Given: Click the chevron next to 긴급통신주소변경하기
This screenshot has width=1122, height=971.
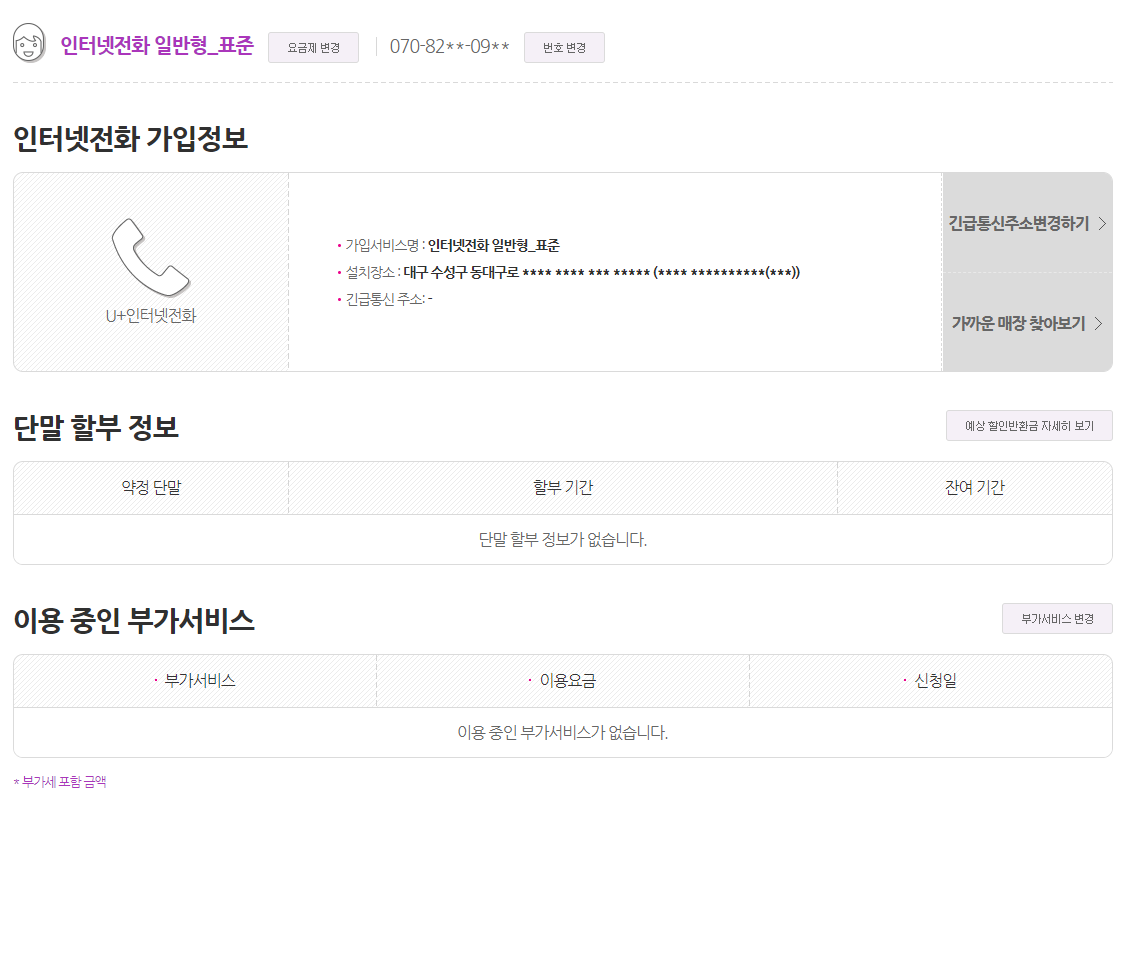Looking at the screenshot, I should tap(1104, 224).
